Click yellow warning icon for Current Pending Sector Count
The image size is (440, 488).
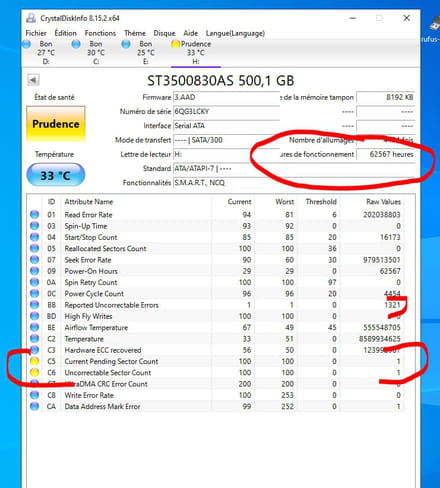(34, 361)
